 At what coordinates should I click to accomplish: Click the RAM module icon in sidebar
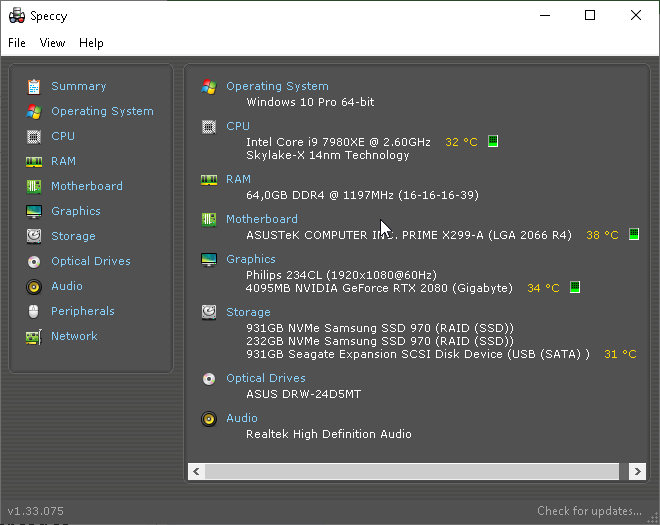[x=34, y=161]
